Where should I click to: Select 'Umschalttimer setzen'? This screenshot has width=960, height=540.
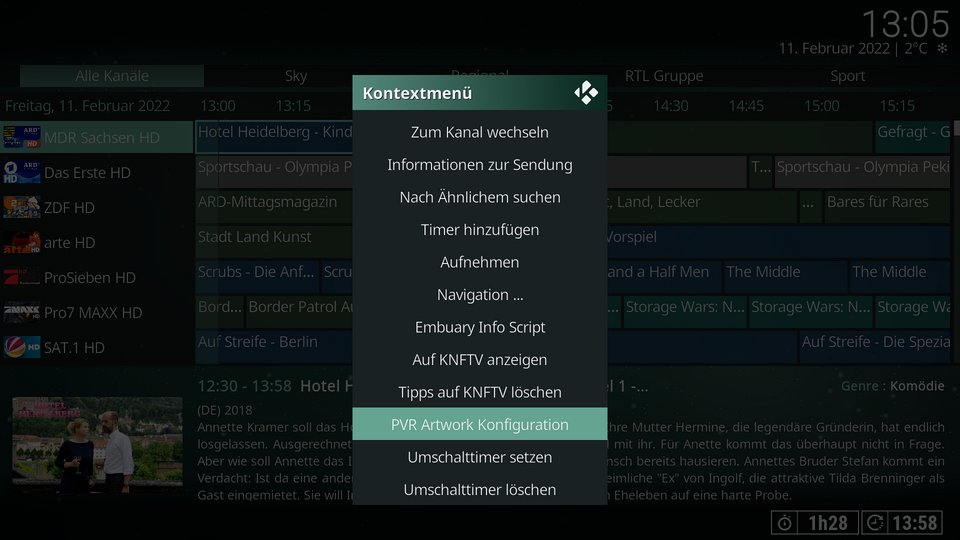(480, 457)
